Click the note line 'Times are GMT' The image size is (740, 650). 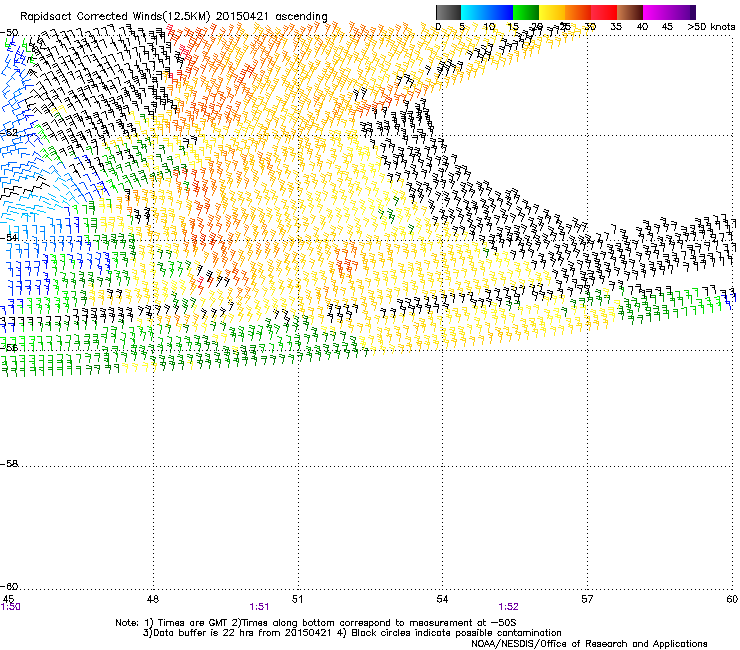[192, 623]
